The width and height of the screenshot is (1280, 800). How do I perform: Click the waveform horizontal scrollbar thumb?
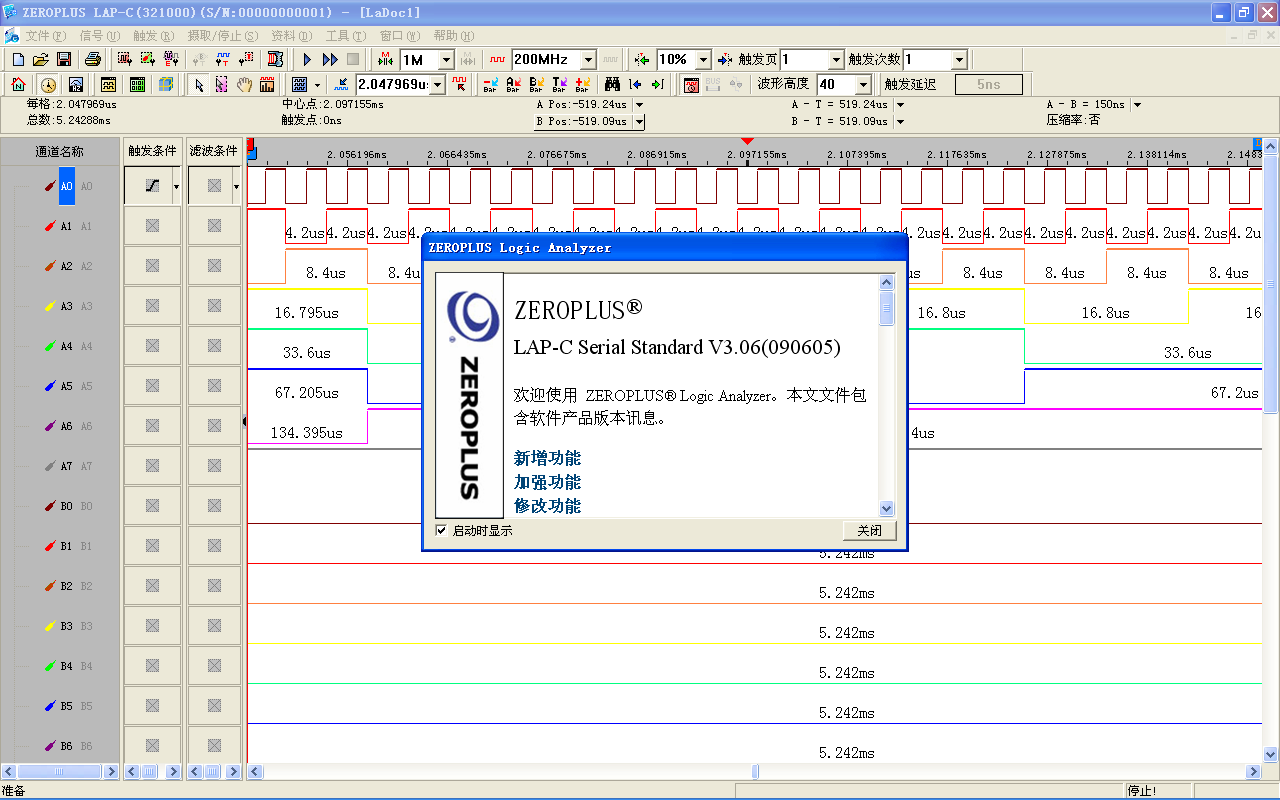756,772
